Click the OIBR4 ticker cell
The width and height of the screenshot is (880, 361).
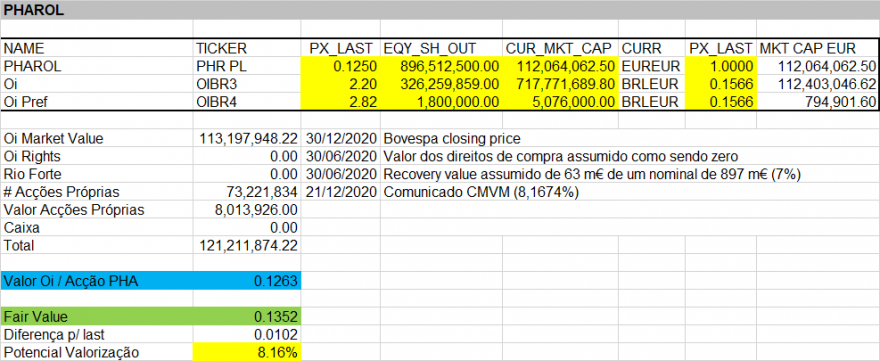pyautogui.click(x=247, y=102)
